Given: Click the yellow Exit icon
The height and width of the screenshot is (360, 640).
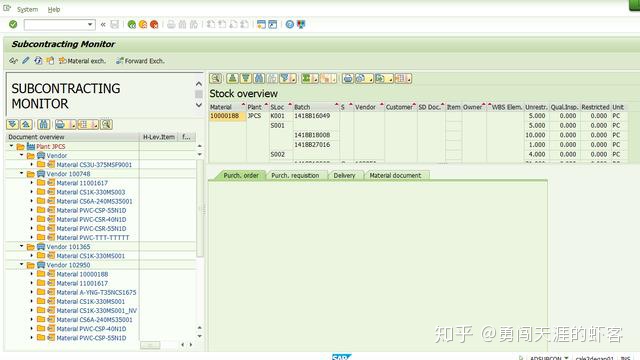Looking at the screenshot, I should click(x=143, y=24).
